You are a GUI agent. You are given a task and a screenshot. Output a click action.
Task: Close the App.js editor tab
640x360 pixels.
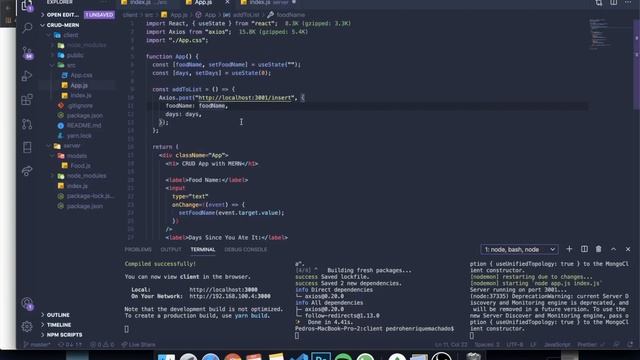(x=227, y=2)
